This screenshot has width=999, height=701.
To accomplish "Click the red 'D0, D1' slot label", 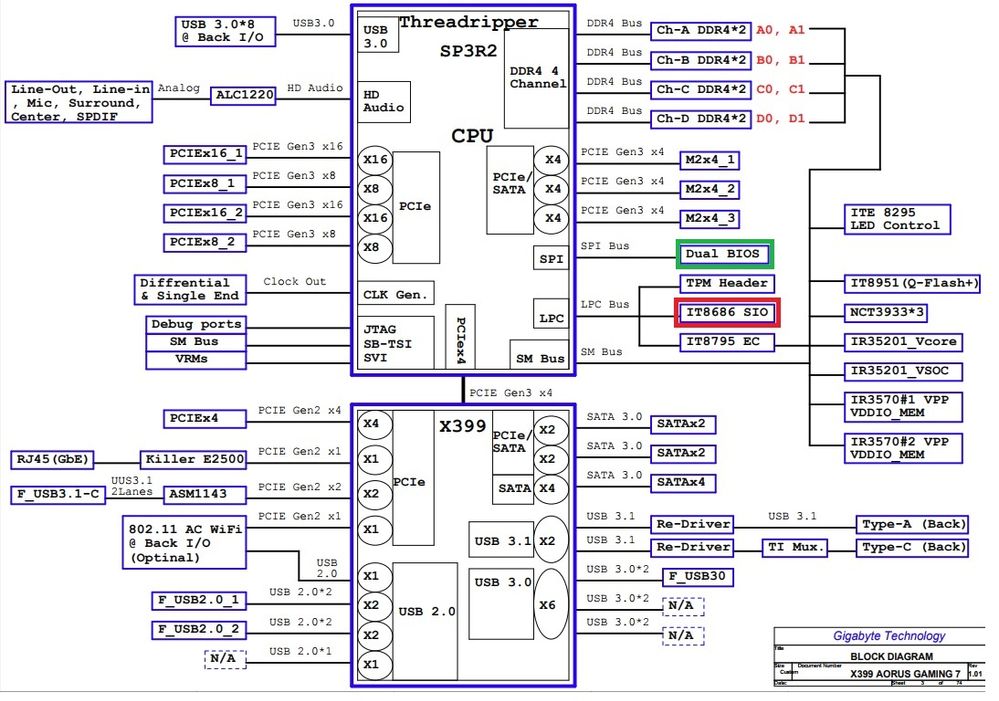I will tap(780, 119).
